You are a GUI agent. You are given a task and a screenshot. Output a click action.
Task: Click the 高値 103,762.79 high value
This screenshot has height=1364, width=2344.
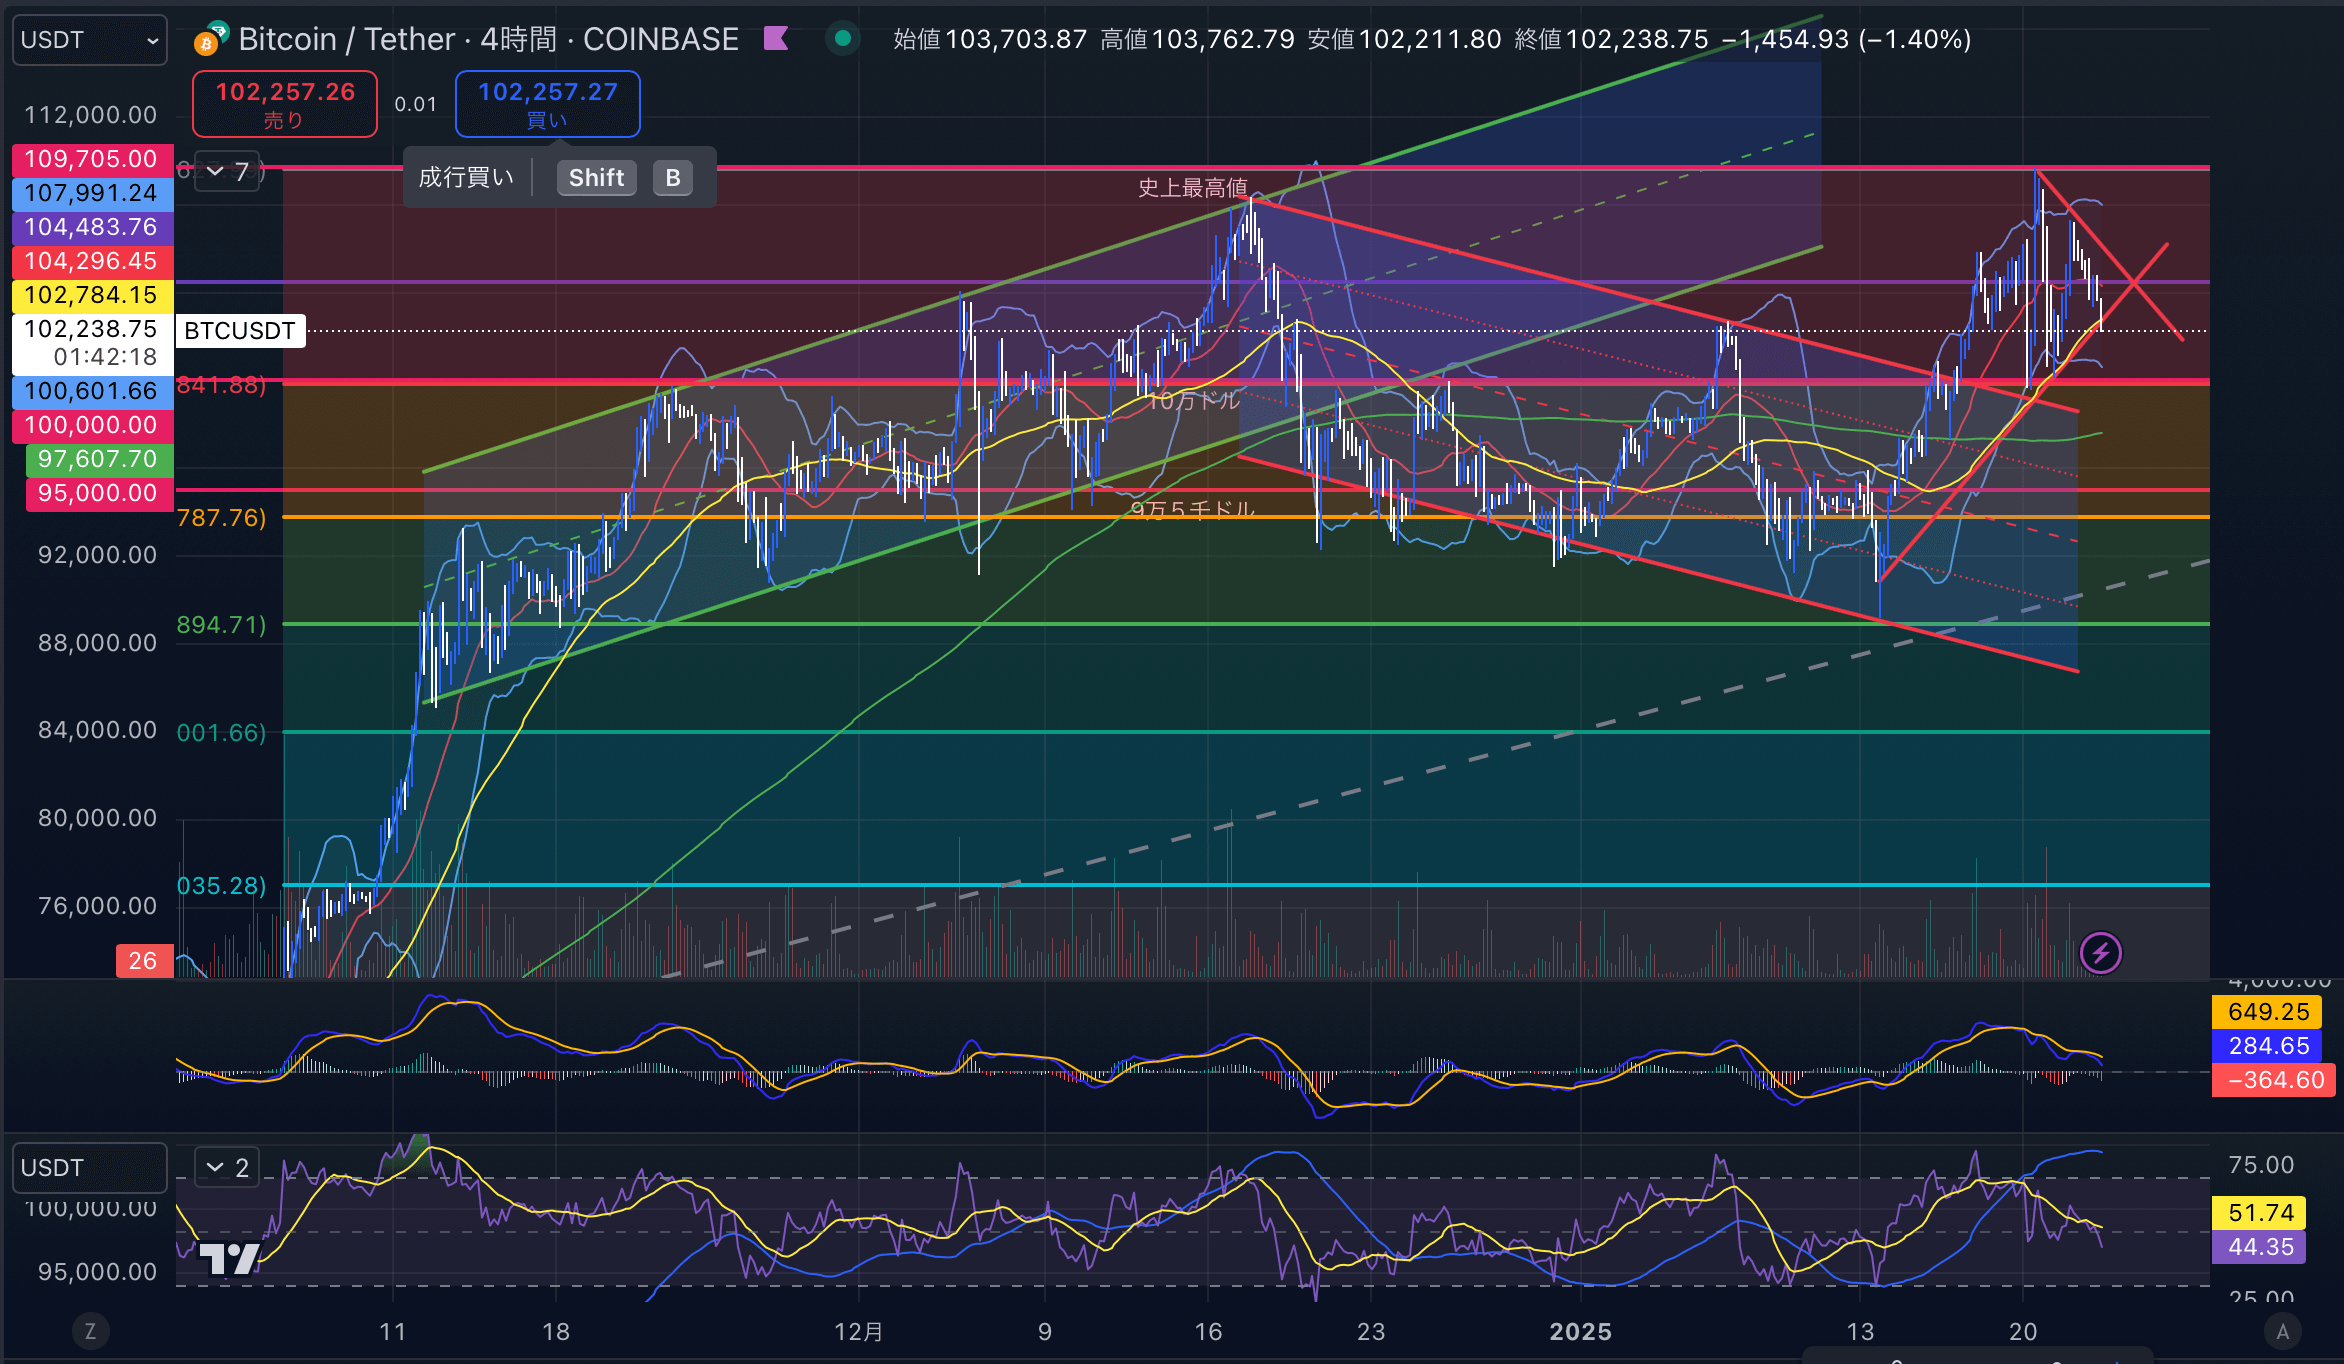(x=1197, y=39)
